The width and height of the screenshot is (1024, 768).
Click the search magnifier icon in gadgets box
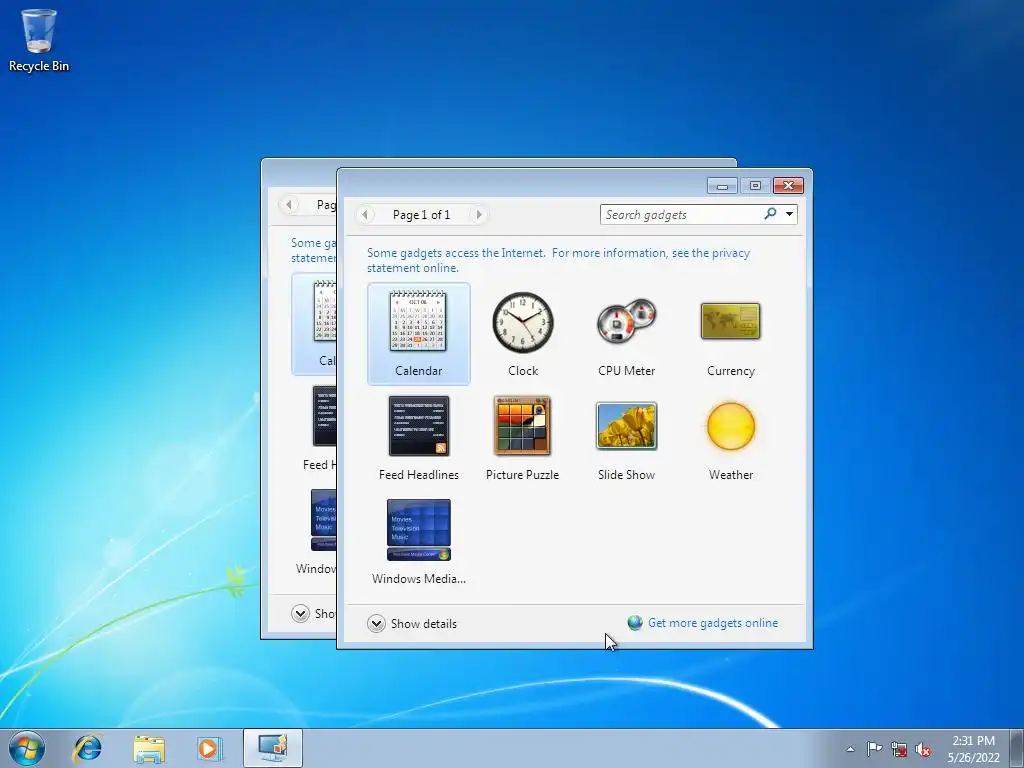771,214
